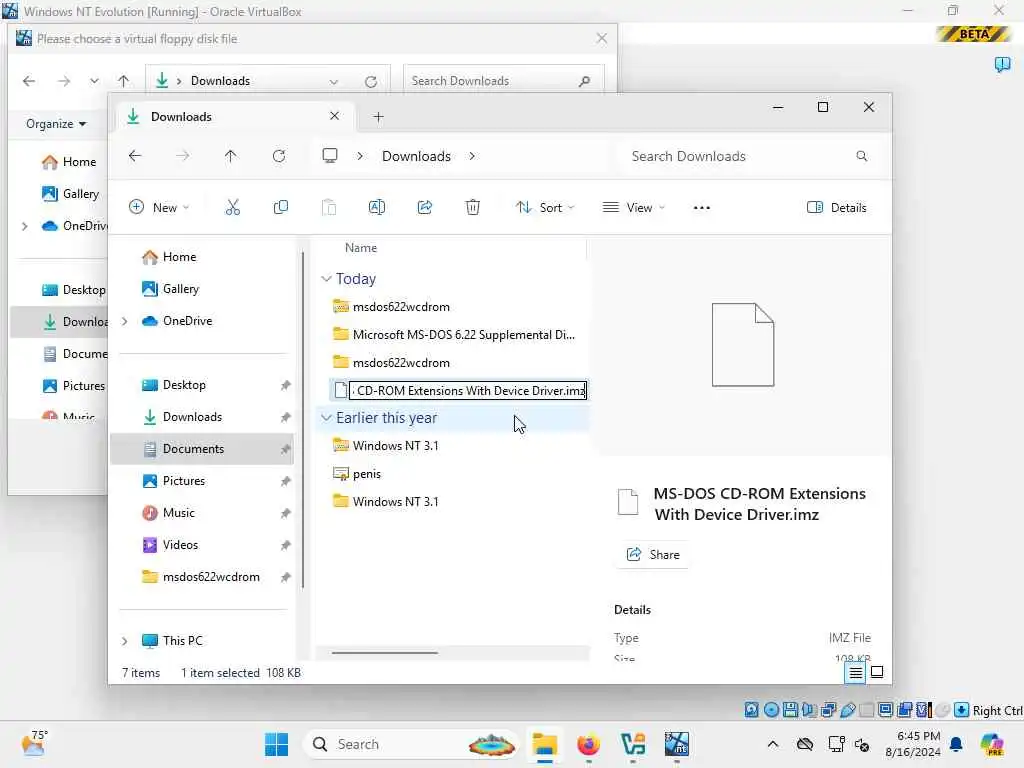Image resolution: width=1024 pixels, height=768 pixels.
Task: Click the clock showing 6:45 PM
Action: (912, 744)
